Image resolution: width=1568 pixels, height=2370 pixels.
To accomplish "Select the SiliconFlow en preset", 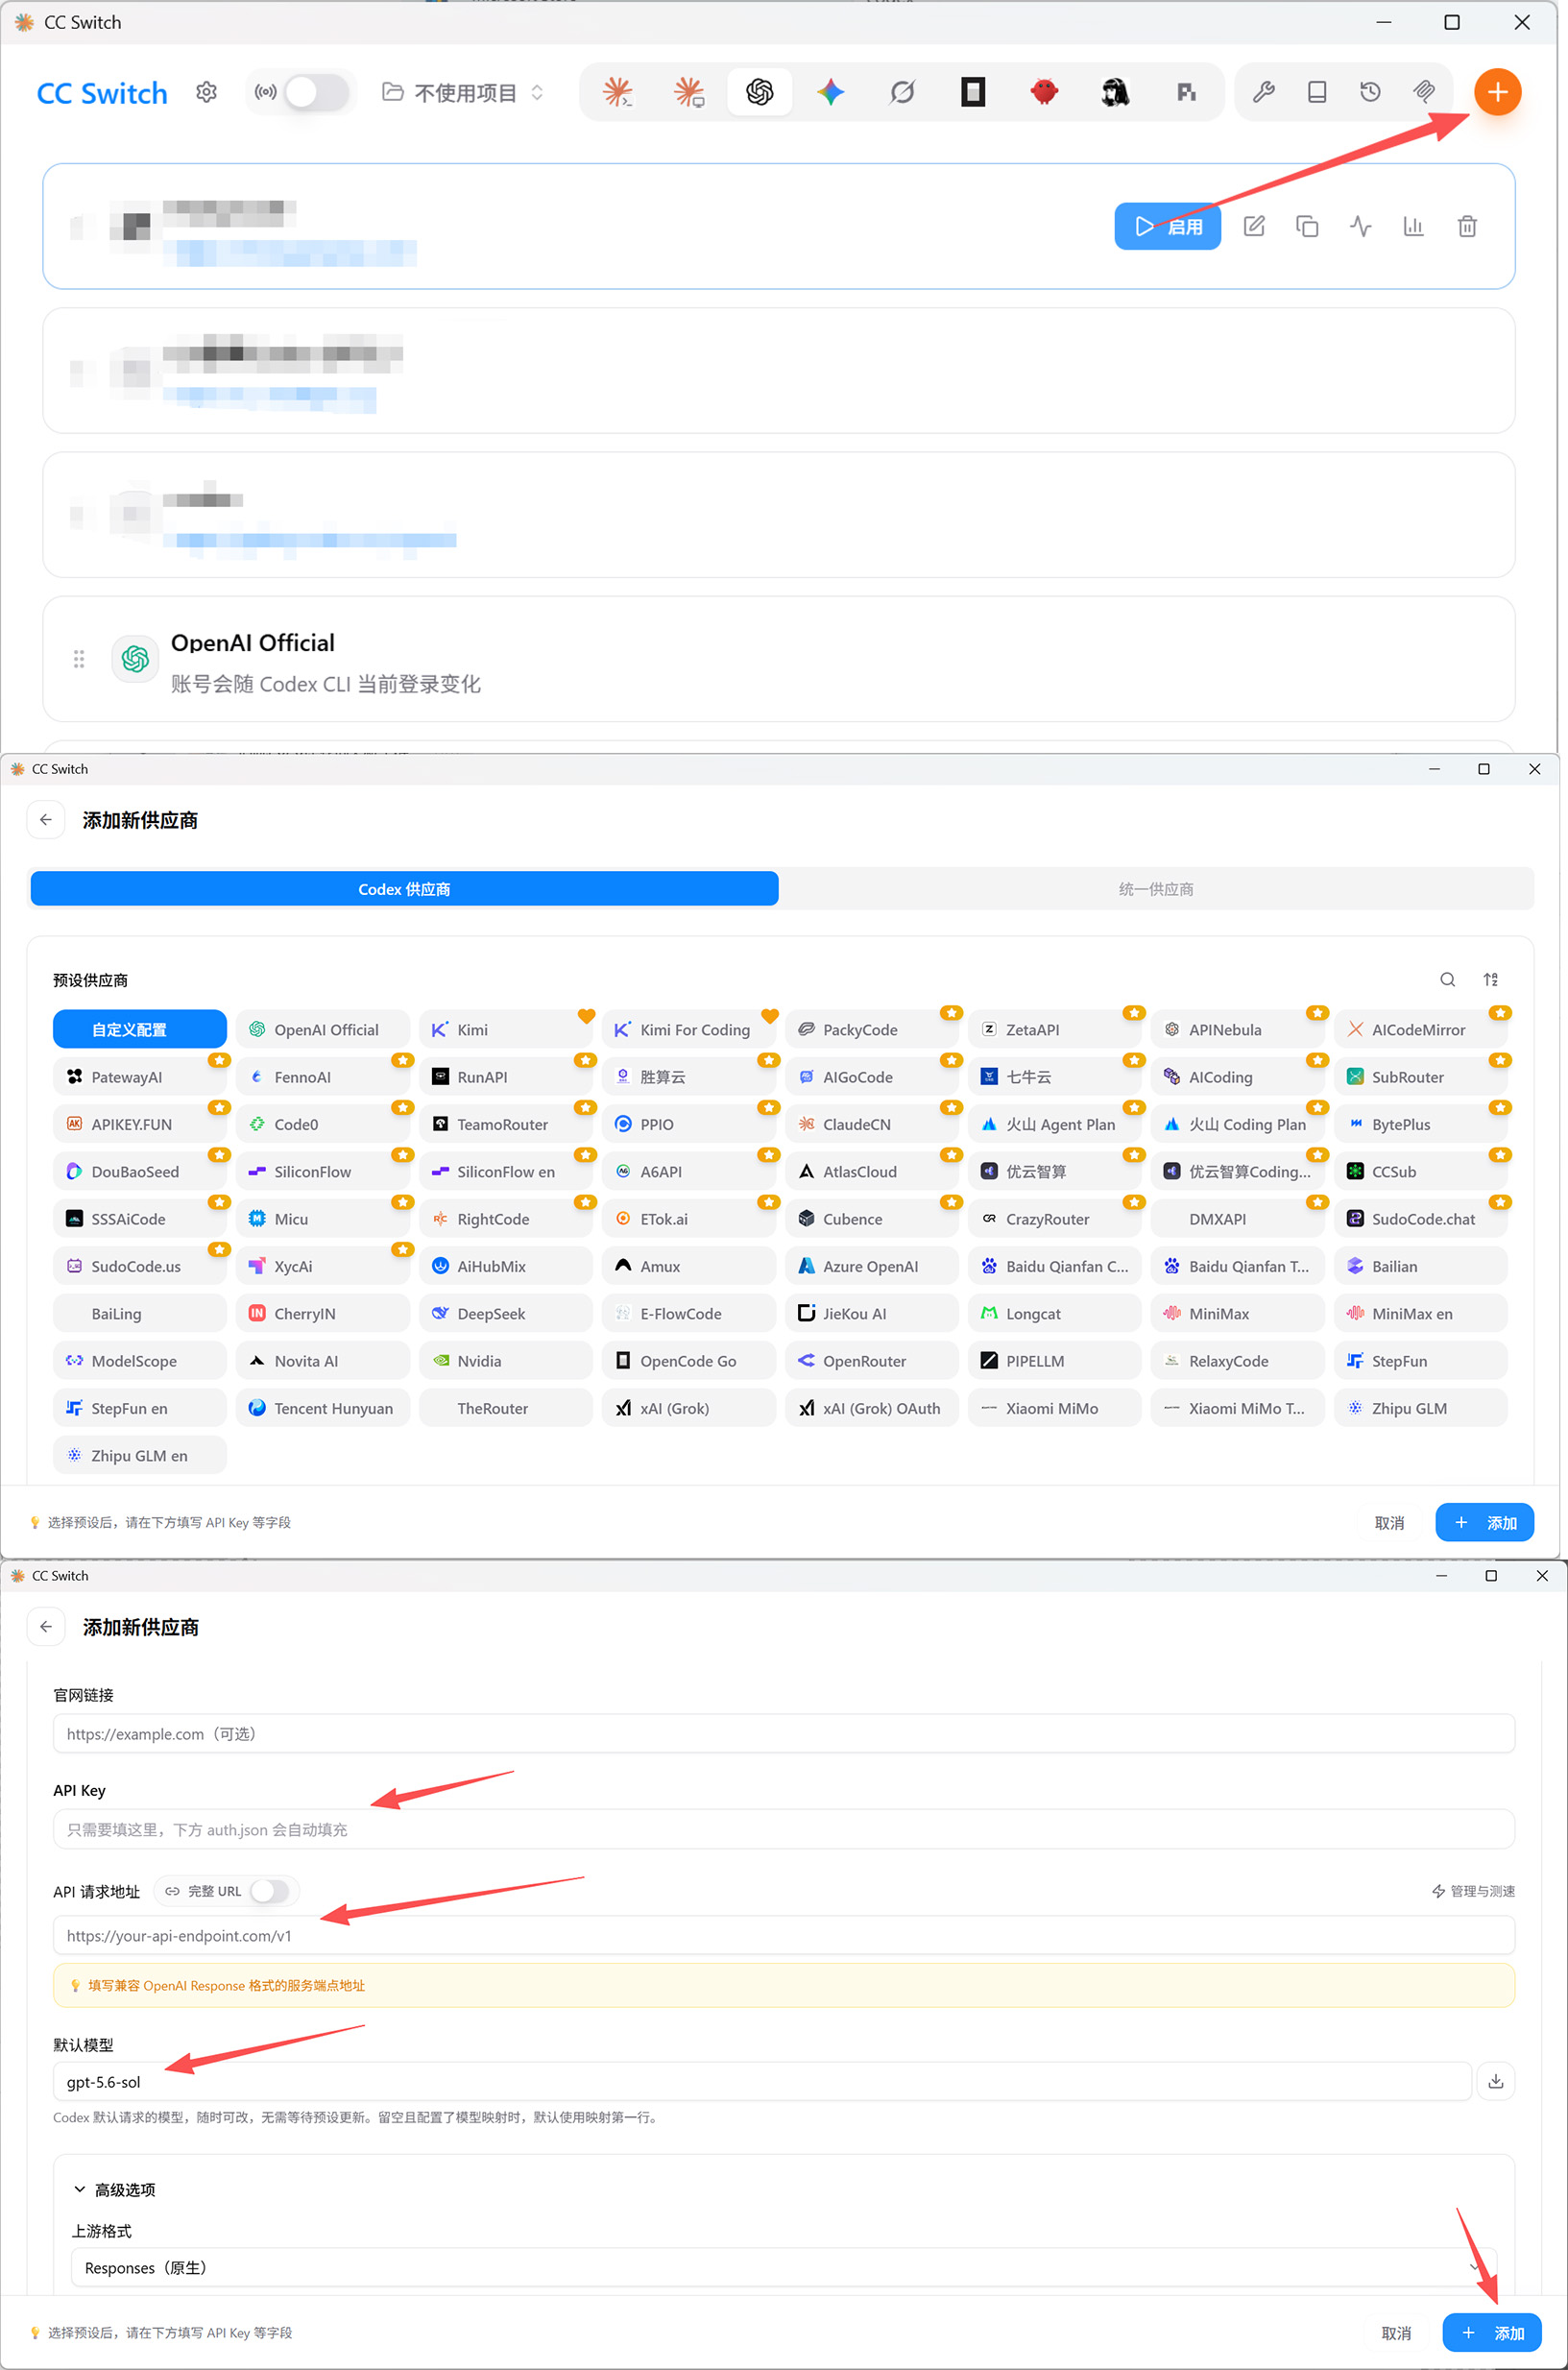I will [505, 1172].
